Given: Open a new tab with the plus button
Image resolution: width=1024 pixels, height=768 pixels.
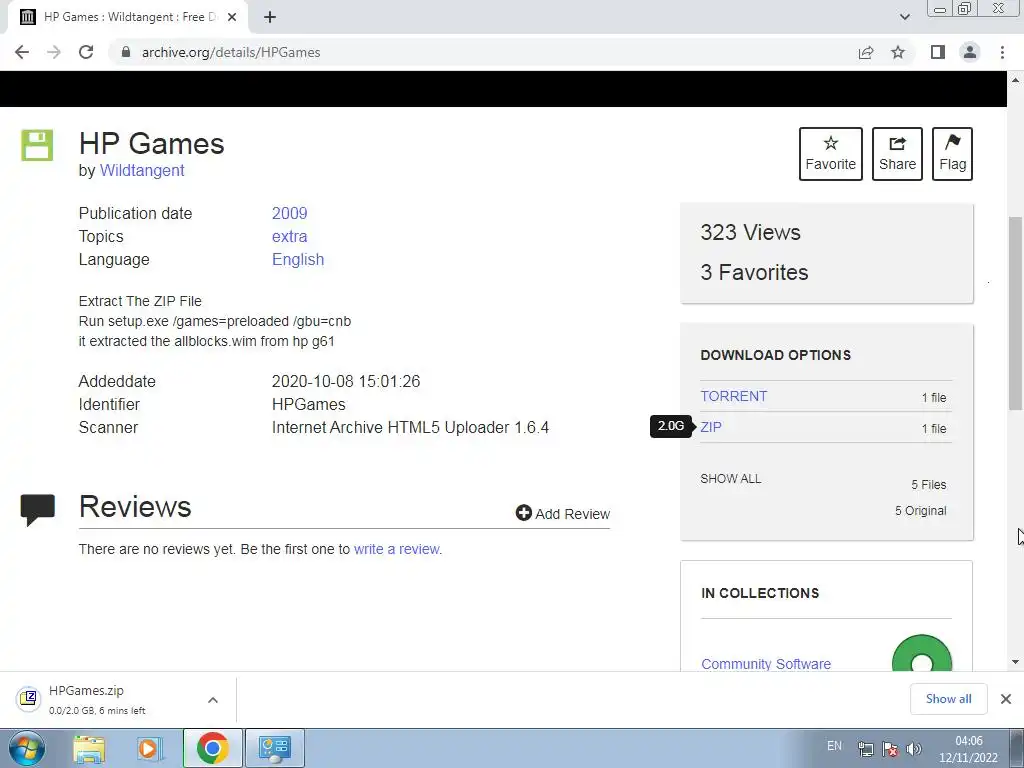Looking at the screenshot, I should point(270,17).
